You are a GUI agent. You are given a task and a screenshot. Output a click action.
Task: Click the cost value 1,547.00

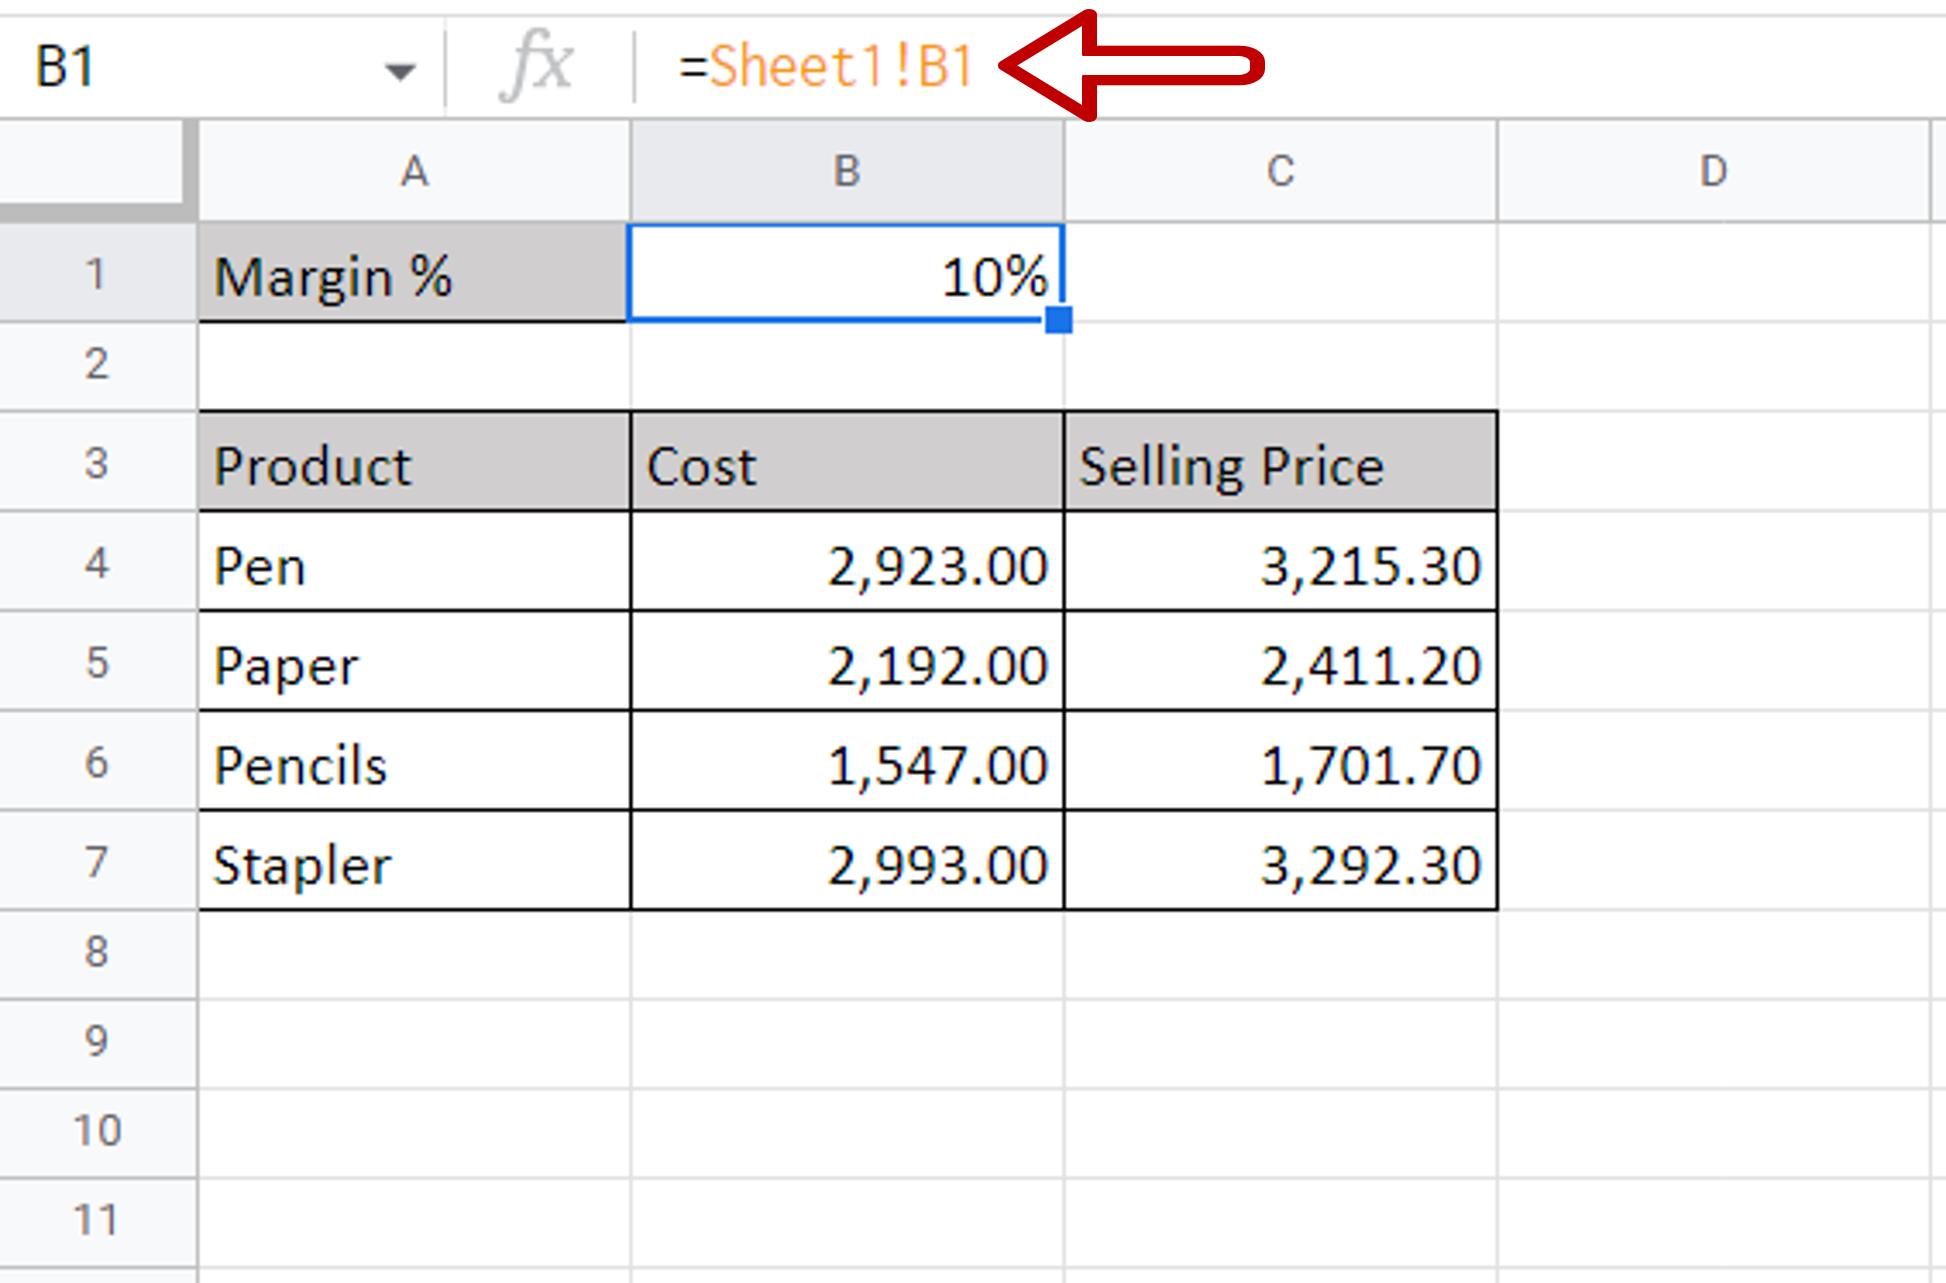click(x=847, y=761)
